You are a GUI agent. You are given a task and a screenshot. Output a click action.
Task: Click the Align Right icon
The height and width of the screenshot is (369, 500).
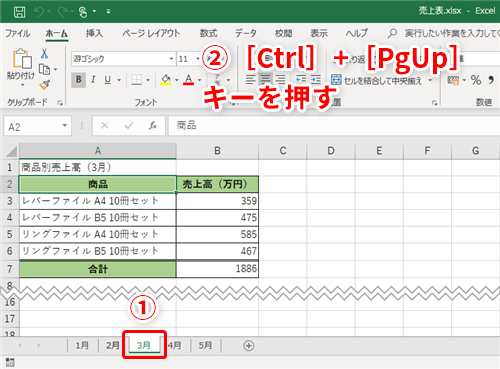tap(281, 80)
